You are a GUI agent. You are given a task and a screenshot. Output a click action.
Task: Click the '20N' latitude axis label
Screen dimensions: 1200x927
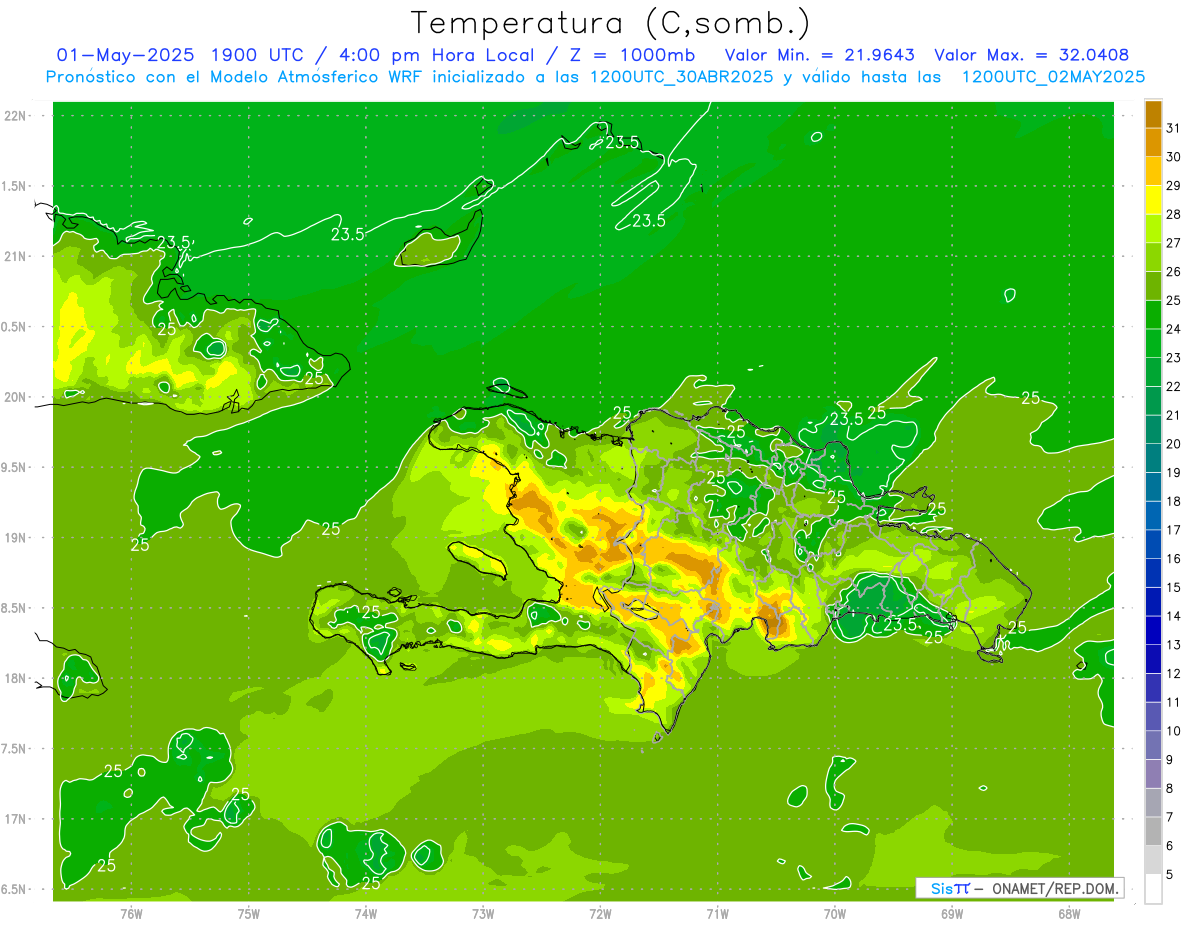click(x=16, y=397)
